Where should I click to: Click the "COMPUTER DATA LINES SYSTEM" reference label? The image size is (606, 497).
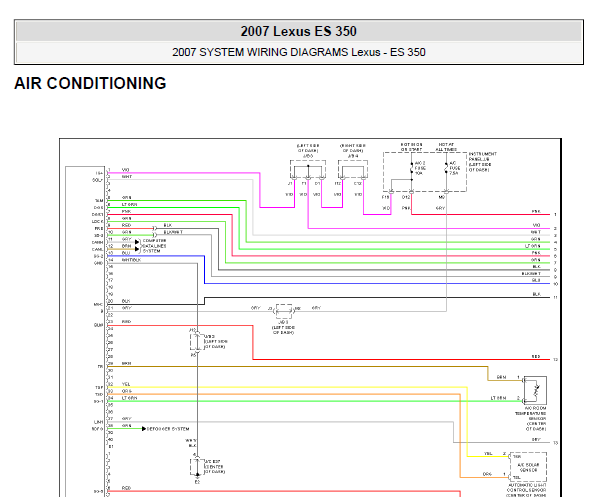(154, 246)
